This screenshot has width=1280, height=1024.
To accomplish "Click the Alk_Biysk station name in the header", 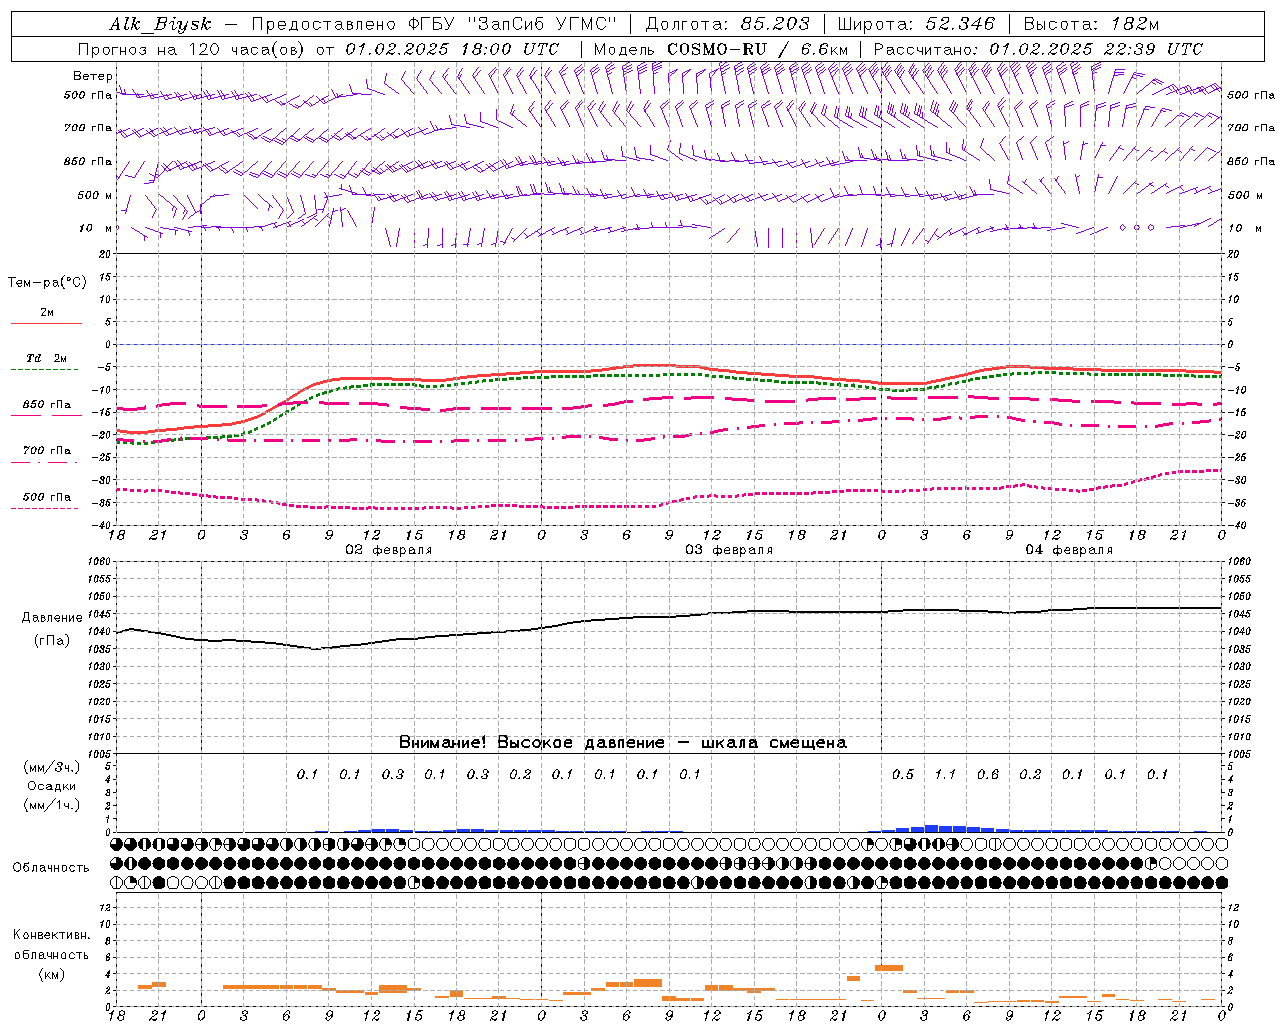I will pyautogui.click(x=160, y=24).
